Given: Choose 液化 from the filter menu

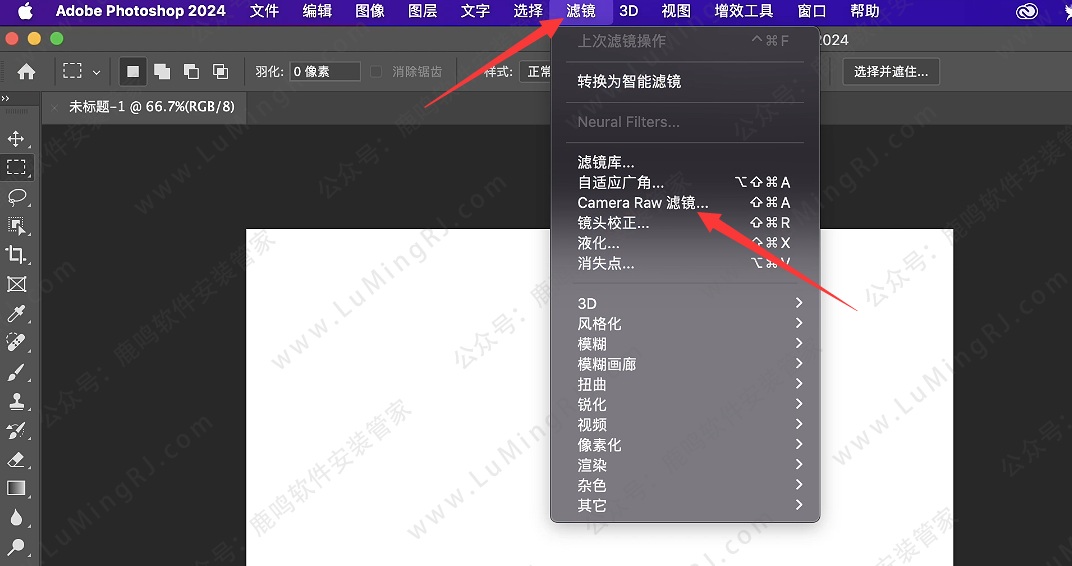Looking at the screenshot, I should [x=685, y=243].
